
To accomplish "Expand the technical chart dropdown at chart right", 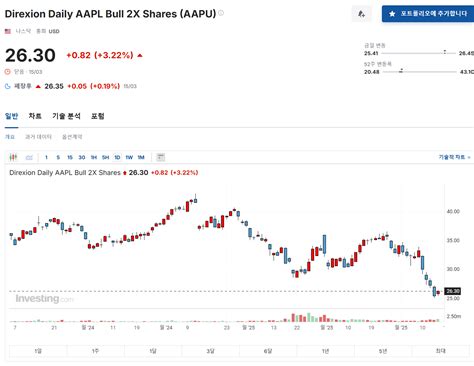I will point(454,157).
